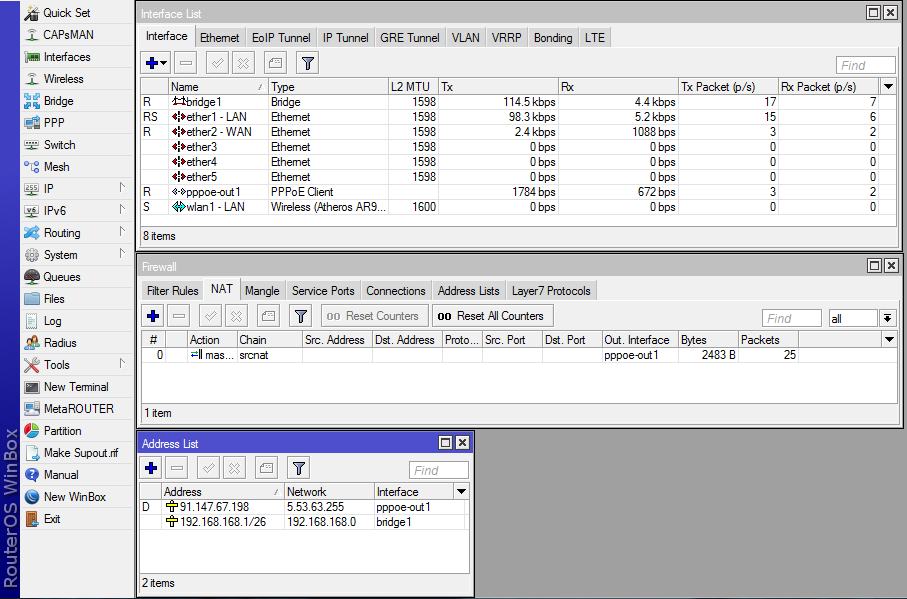Click Exit in the sidebar
The image size is (907, 599).
[77, 519]
